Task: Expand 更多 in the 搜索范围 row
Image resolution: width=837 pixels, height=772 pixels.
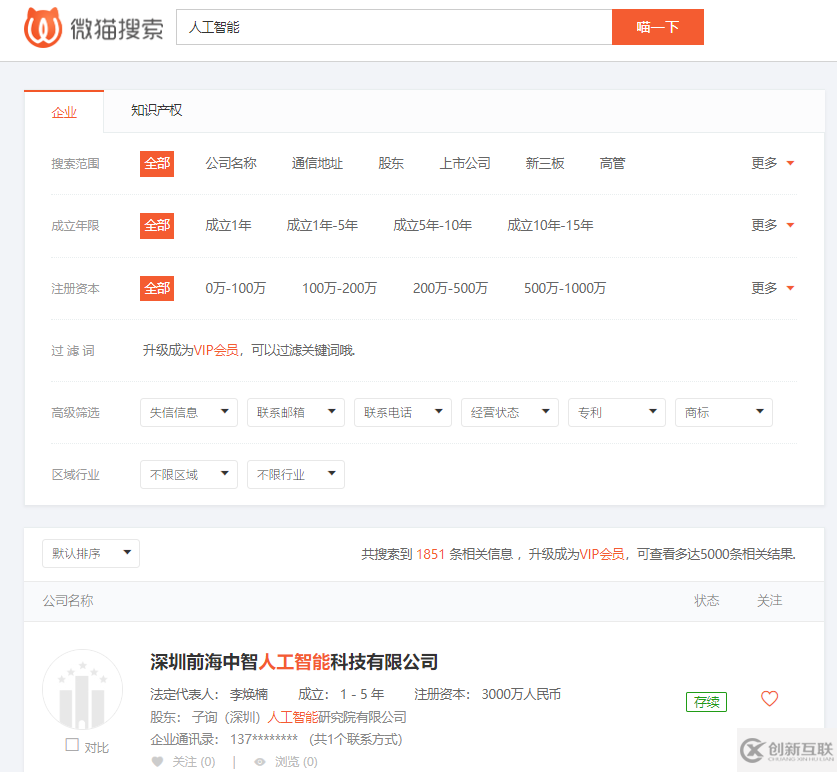Action: pos(772,163)
